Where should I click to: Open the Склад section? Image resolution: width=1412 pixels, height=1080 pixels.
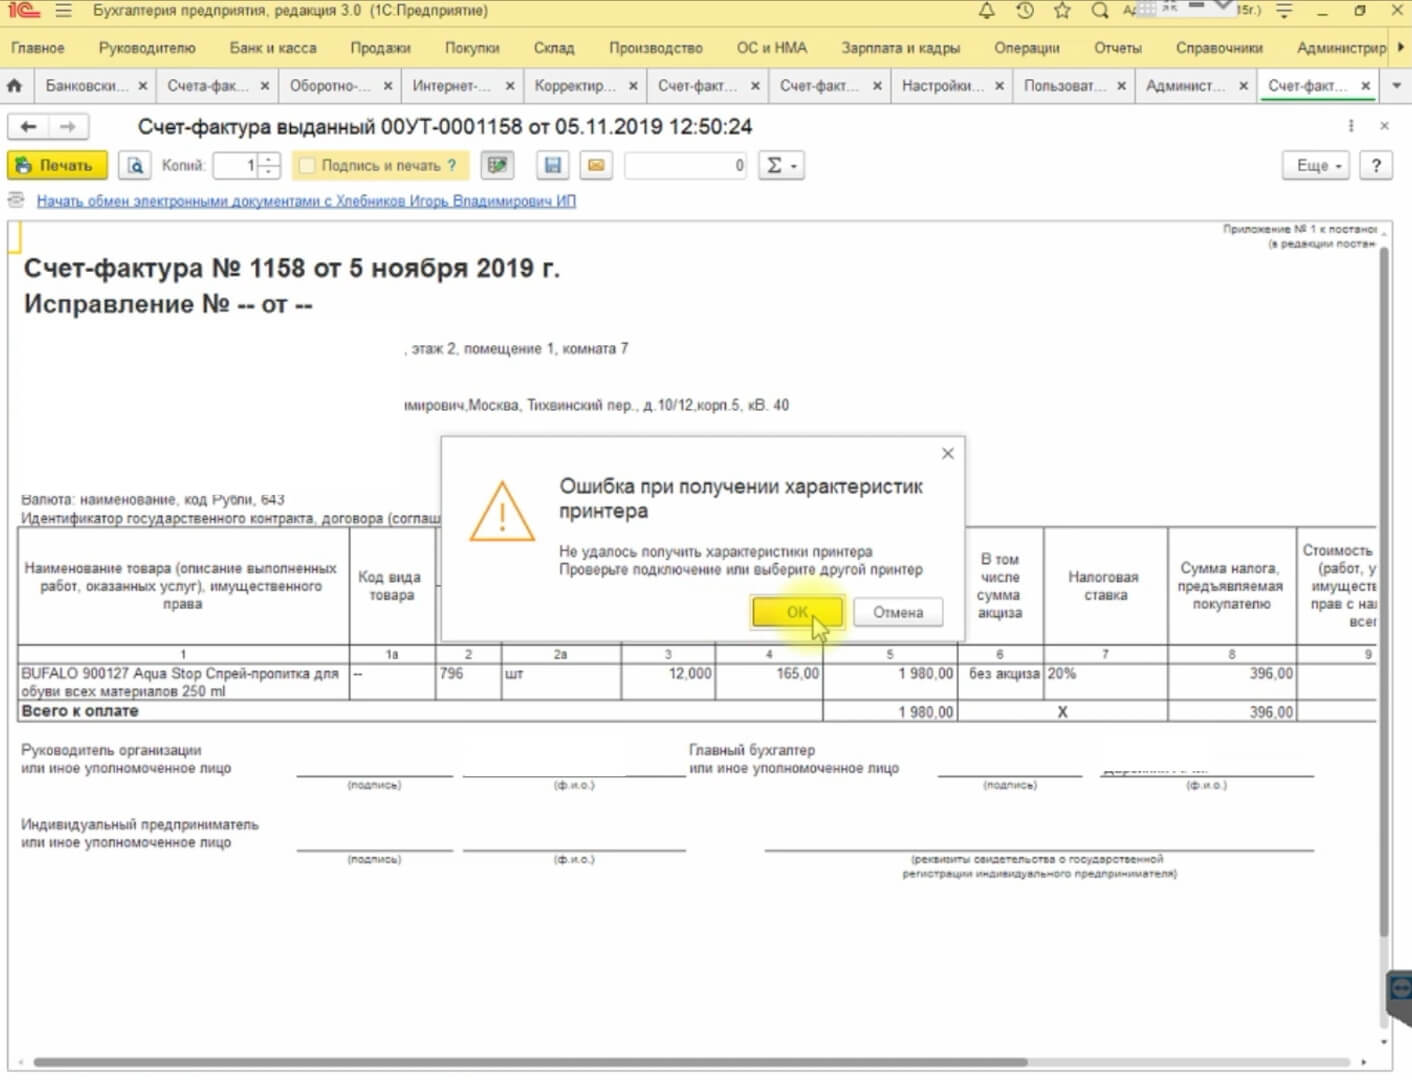pos(554,48)
